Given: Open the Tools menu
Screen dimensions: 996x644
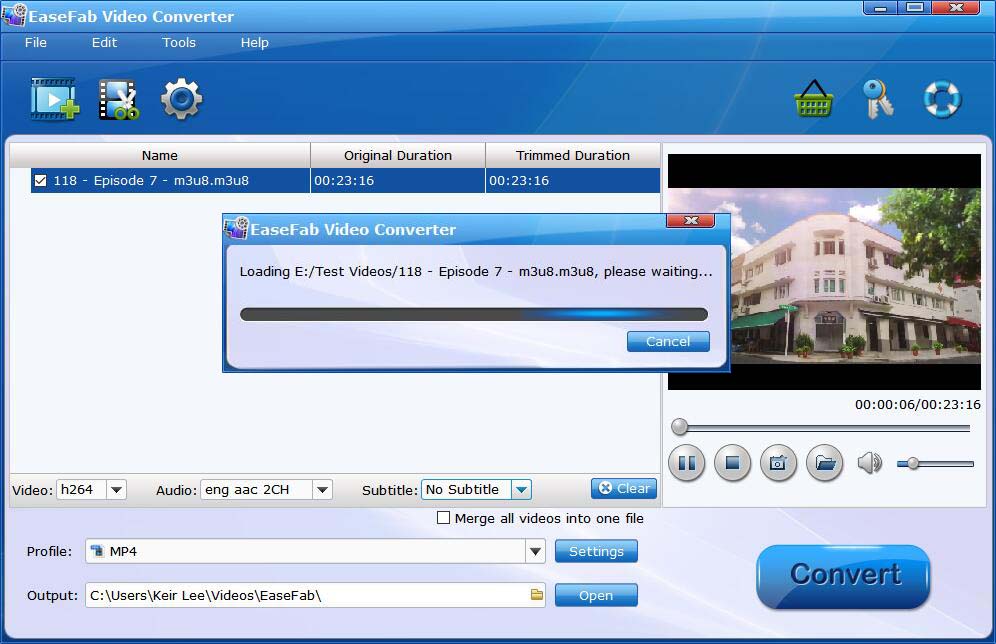Looking at the screenshot, I should (178, 43).
